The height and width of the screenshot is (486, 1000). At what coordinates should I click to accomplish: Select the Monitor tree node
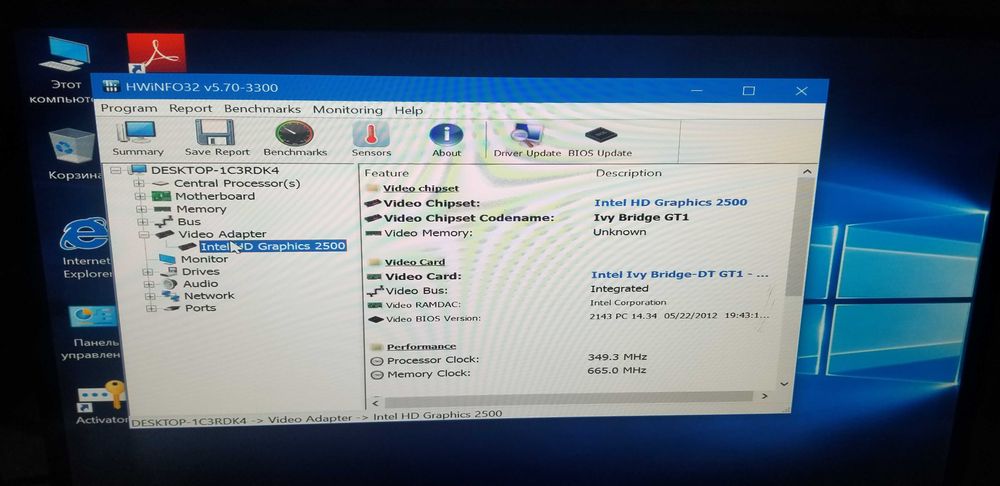pyautogui.click(x=204, y=259)
